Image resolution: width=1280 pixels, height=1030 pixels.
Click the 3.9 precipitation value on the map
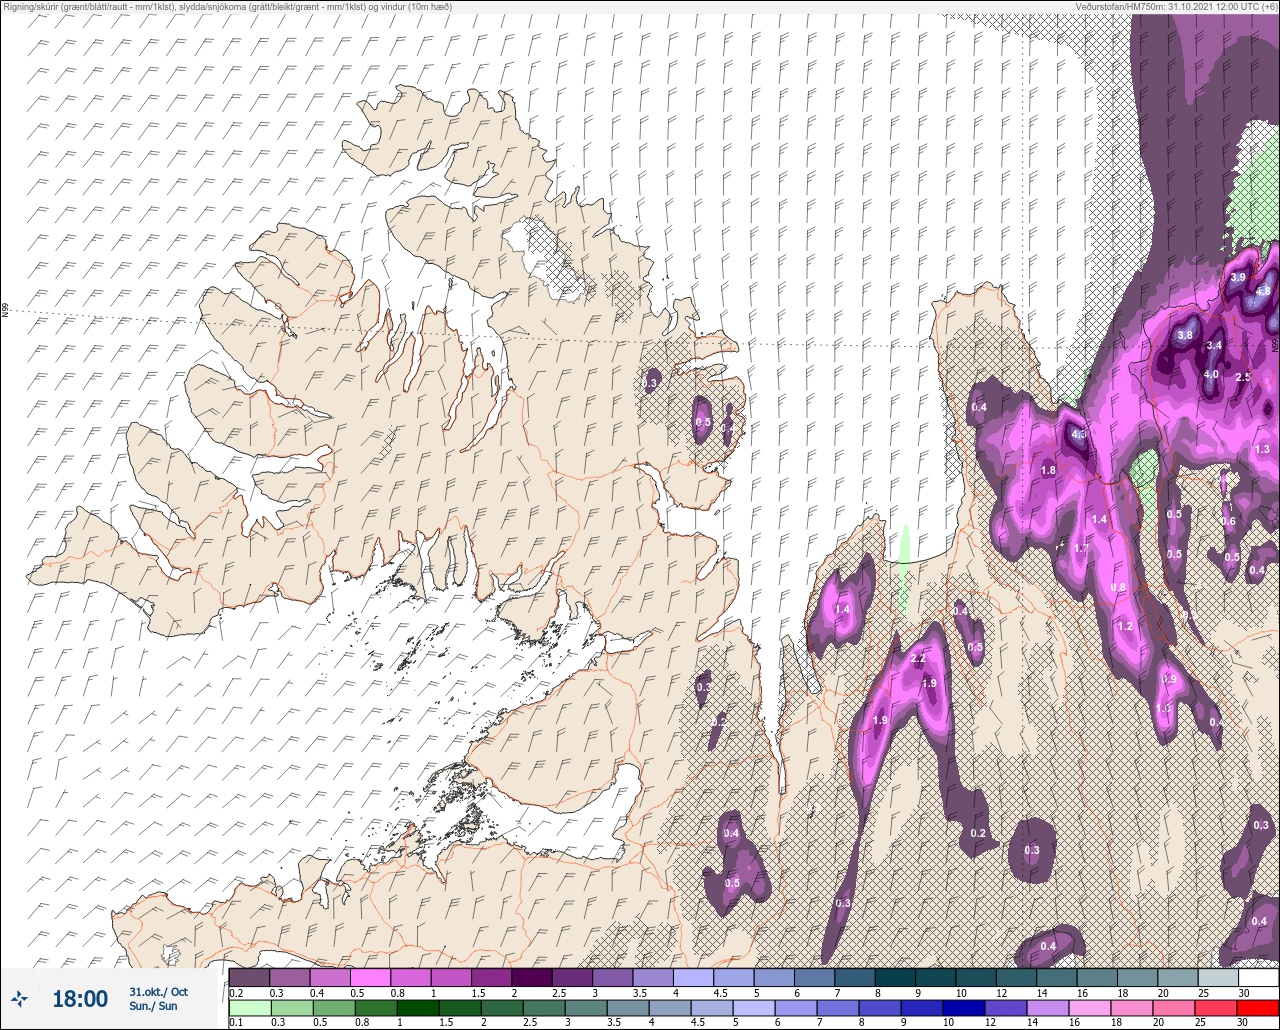(1238, 278)
